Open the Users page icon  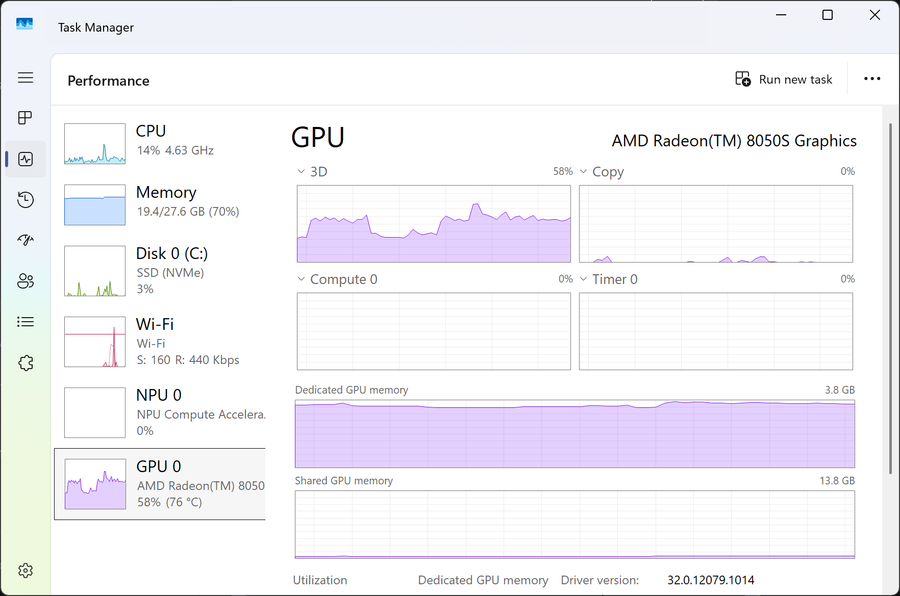pos(26,281)
